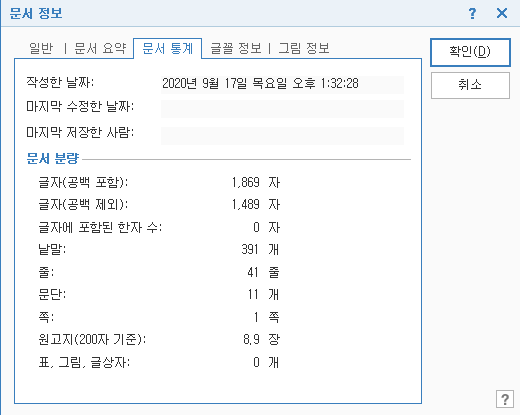Click the 글자에 포함된 한자 수 label
Viewport: 520px width, 415px height.
point(100,228)
